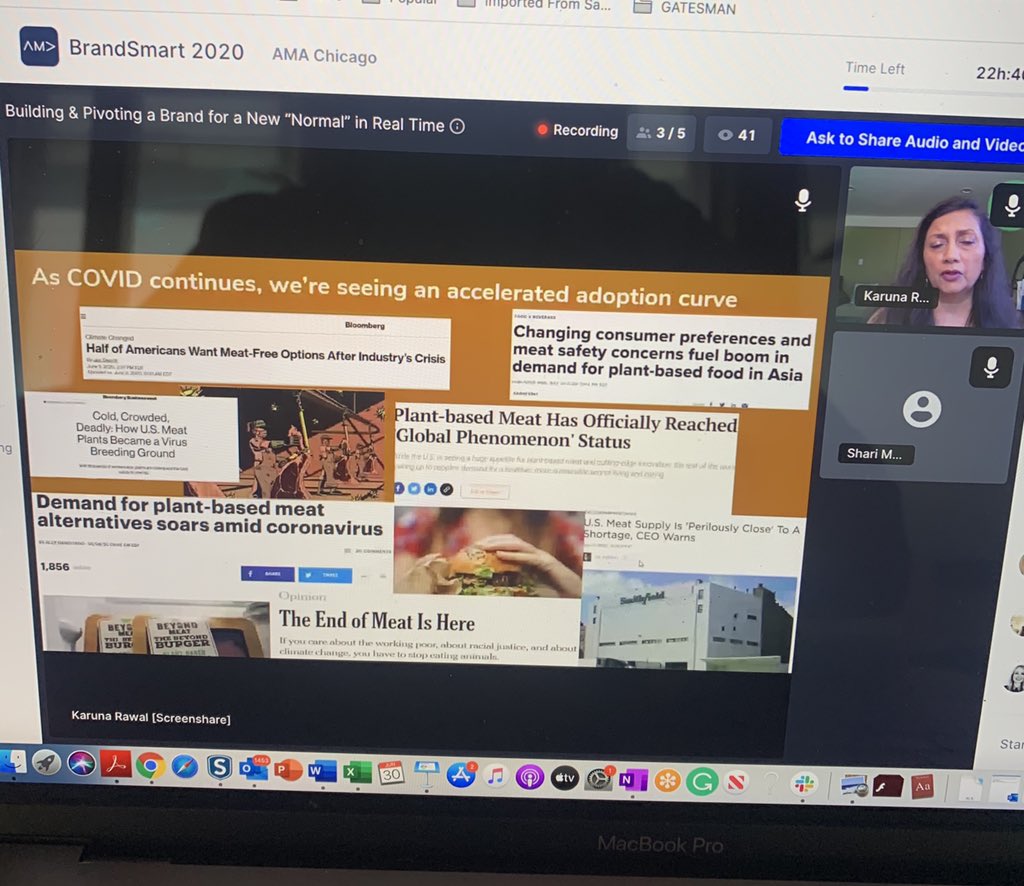Open Grammarly green G icon in the Dock
Viewport: 1024px width, 886px height.
point(702,782)
